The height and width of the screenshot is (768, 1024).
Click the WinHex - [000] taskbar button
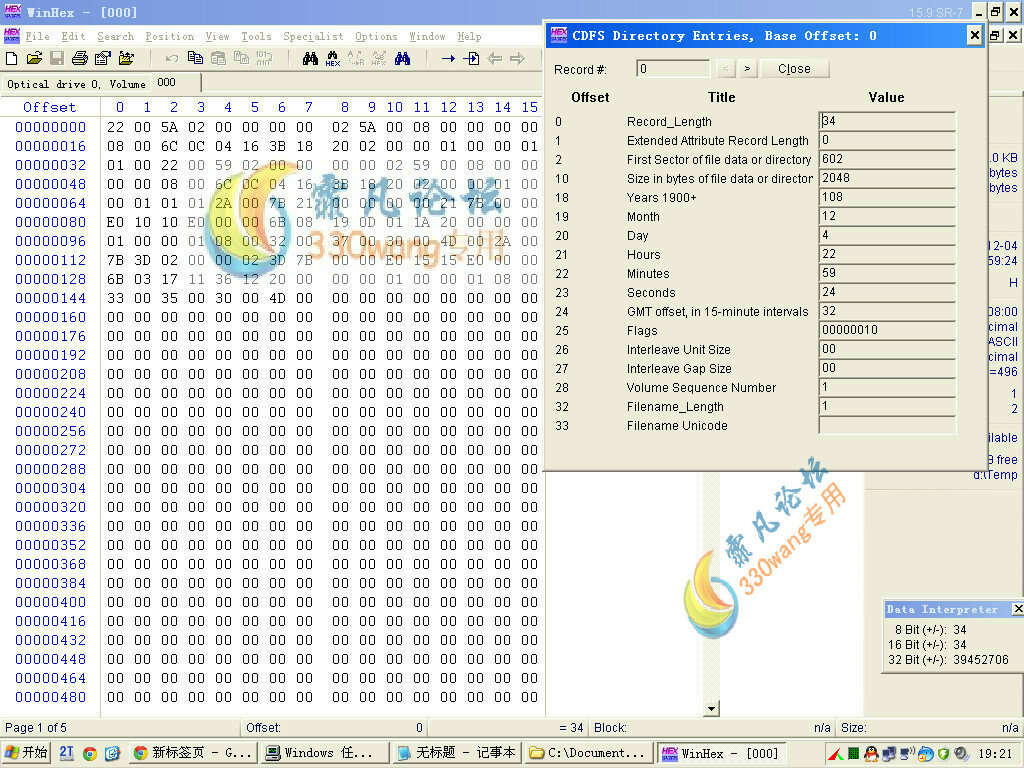click(722, 753)
